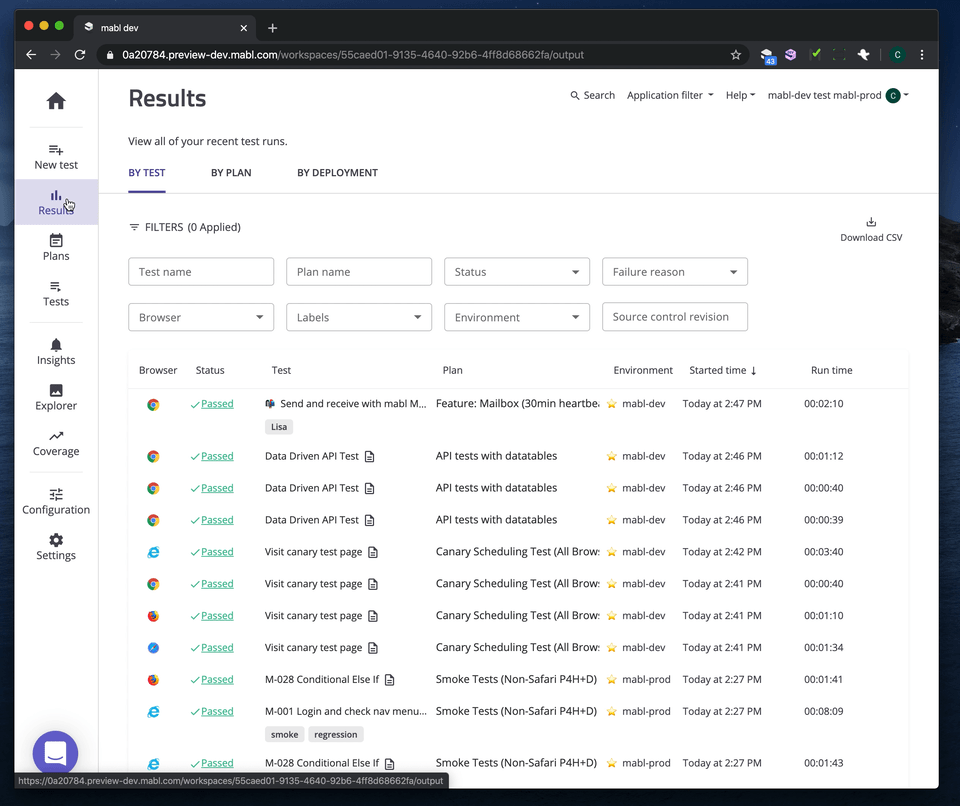Click the Plan column header

click(452, 371)
